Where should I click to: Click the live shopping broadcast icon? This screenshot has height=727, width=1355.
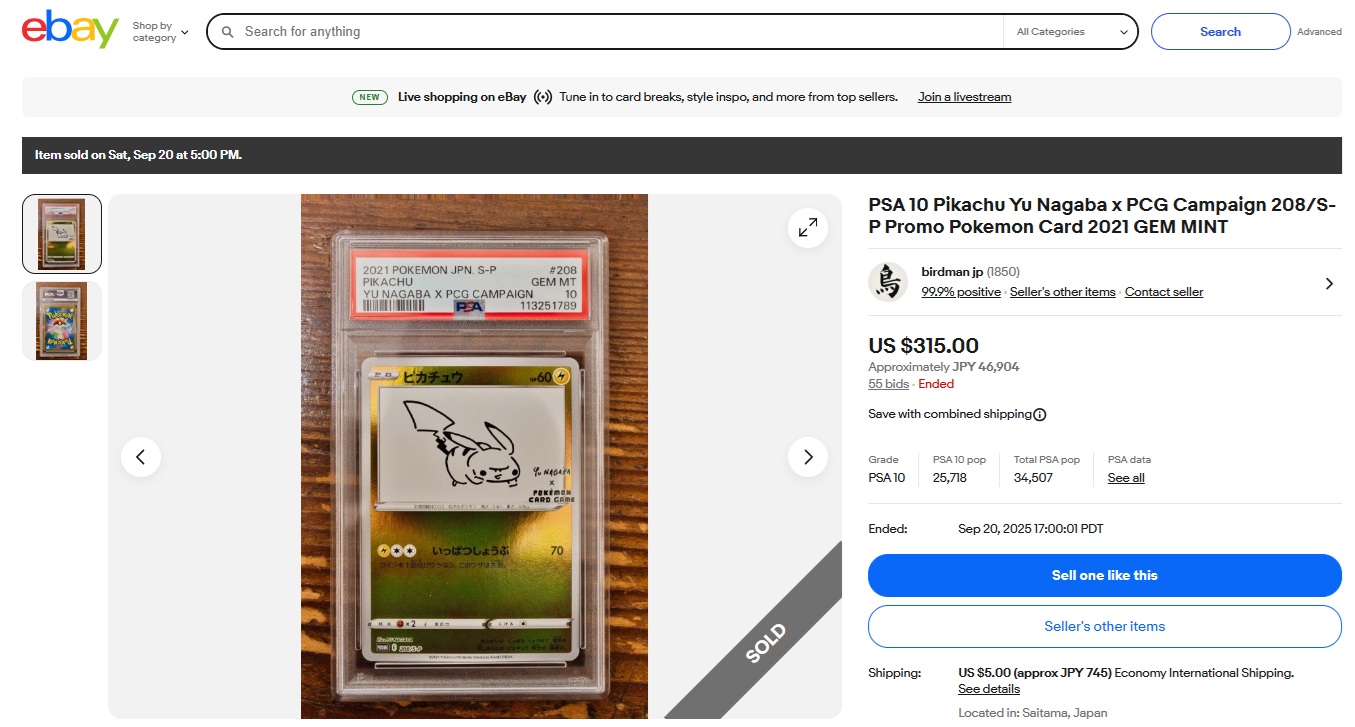(543, 97)
